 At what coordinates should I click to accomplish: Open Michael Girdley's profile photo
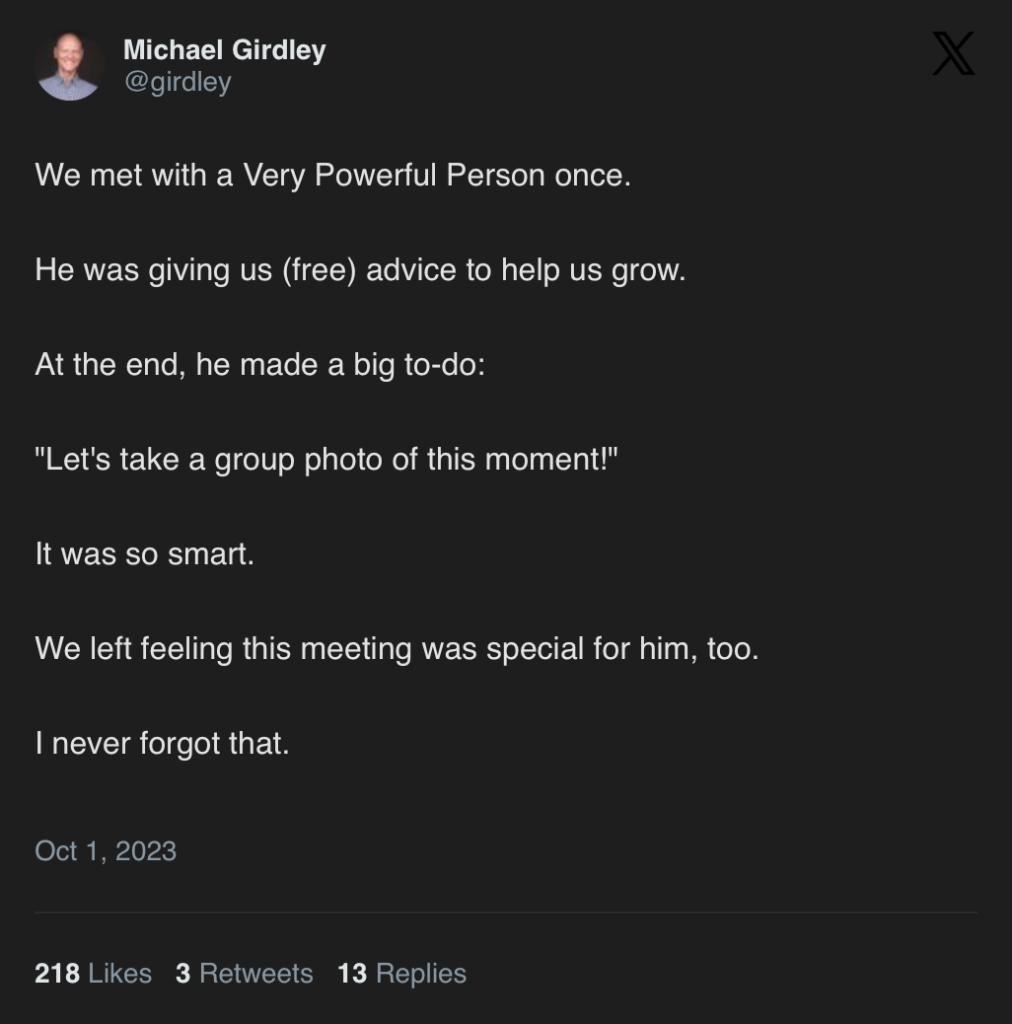tap(69, 66)
